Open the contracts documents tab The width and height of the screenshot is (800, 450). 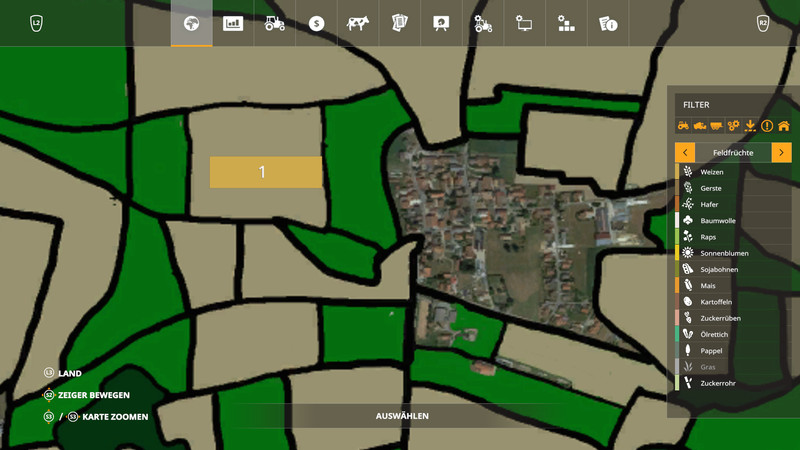pos(400,23)
